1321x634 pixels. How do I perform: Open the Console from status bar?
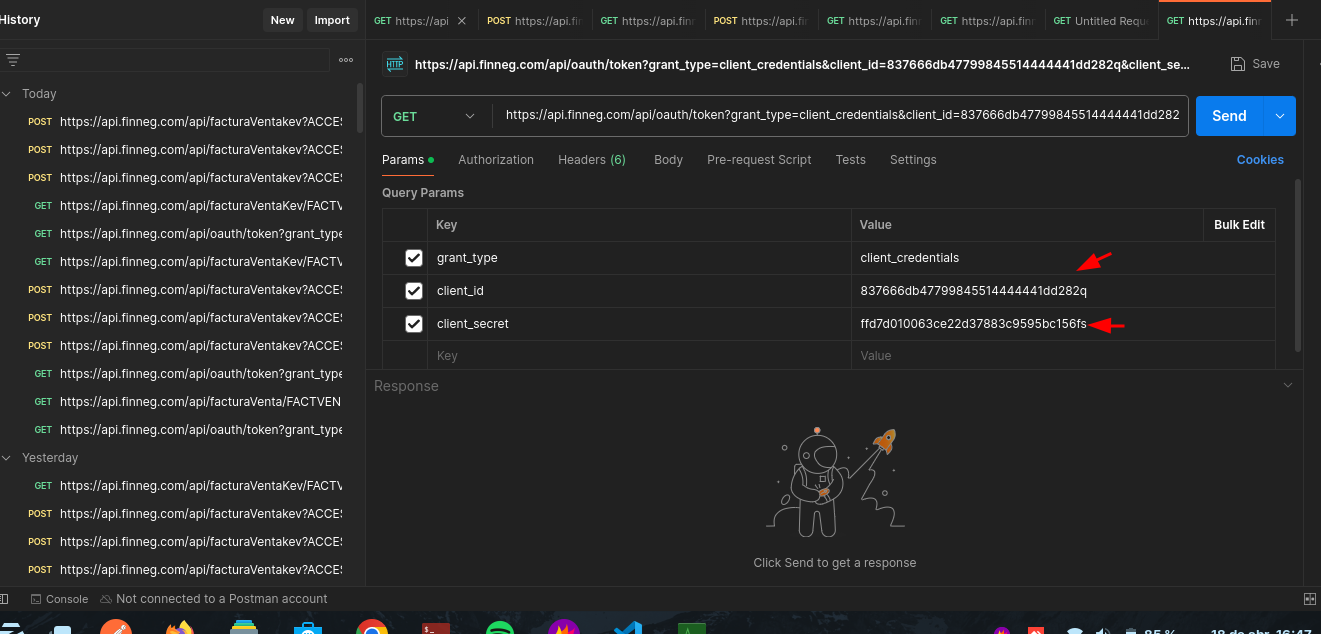click(x=59, y=599)
